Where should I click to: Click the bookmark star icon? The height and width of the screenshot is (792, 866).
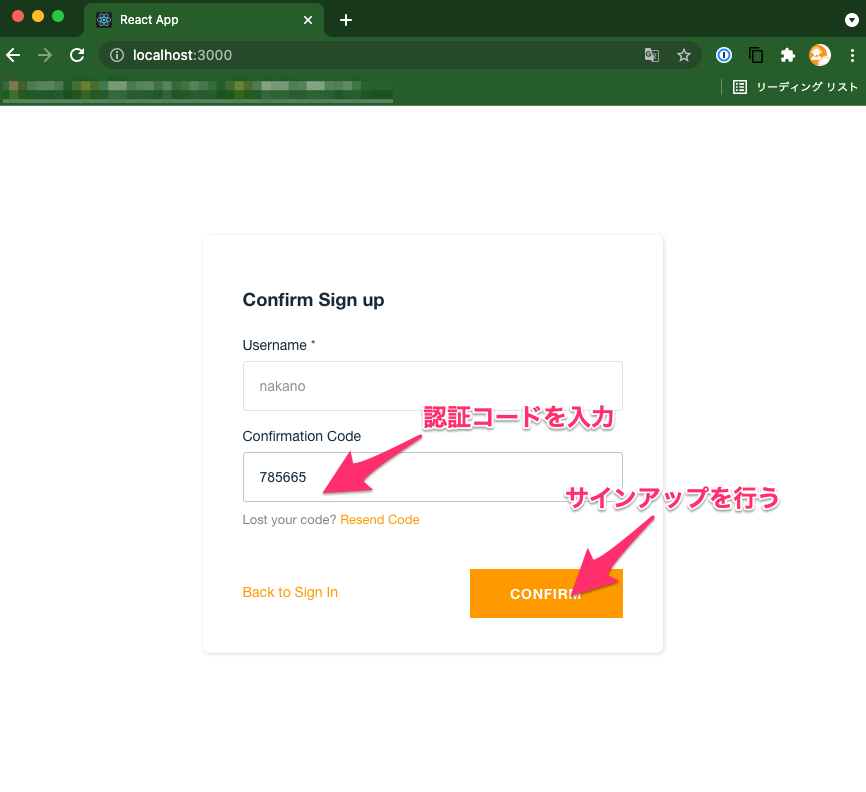pos(684,55)
